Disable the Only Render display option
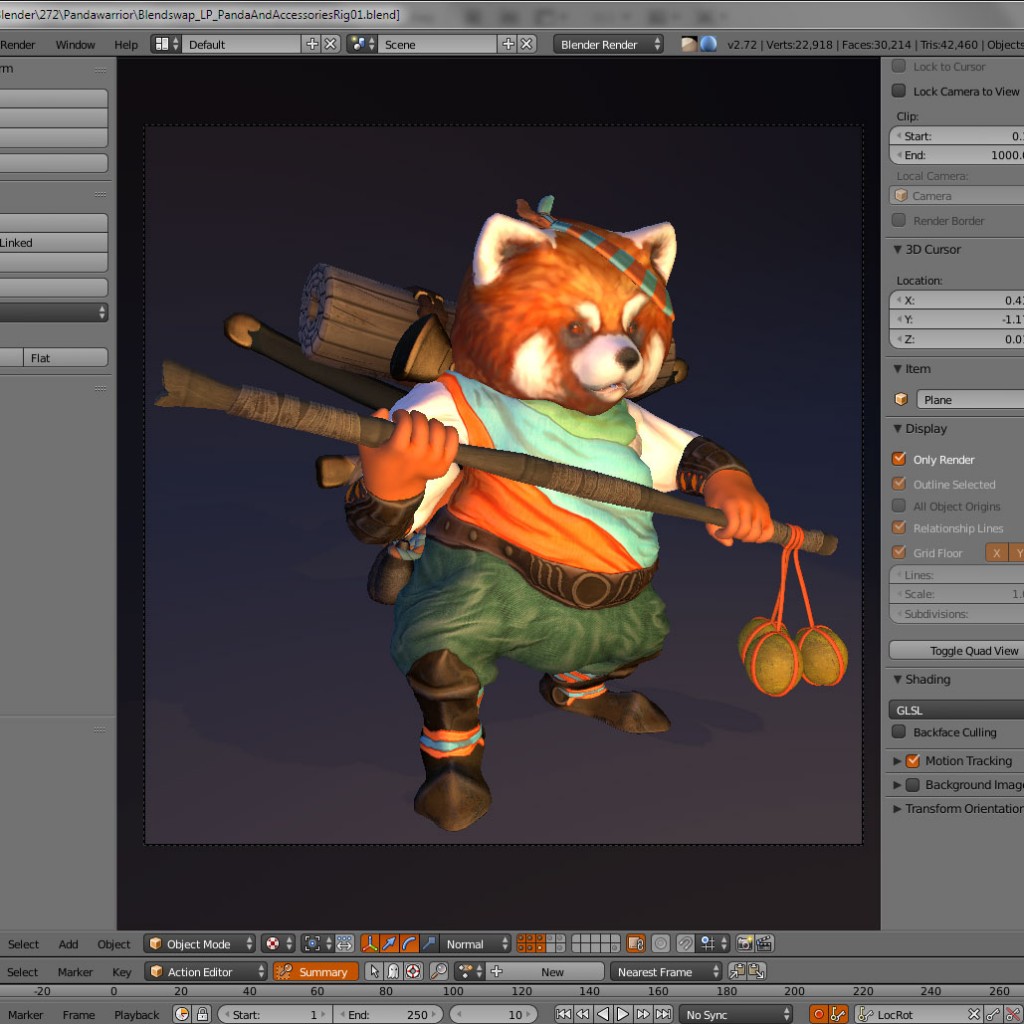 [897, 459]
